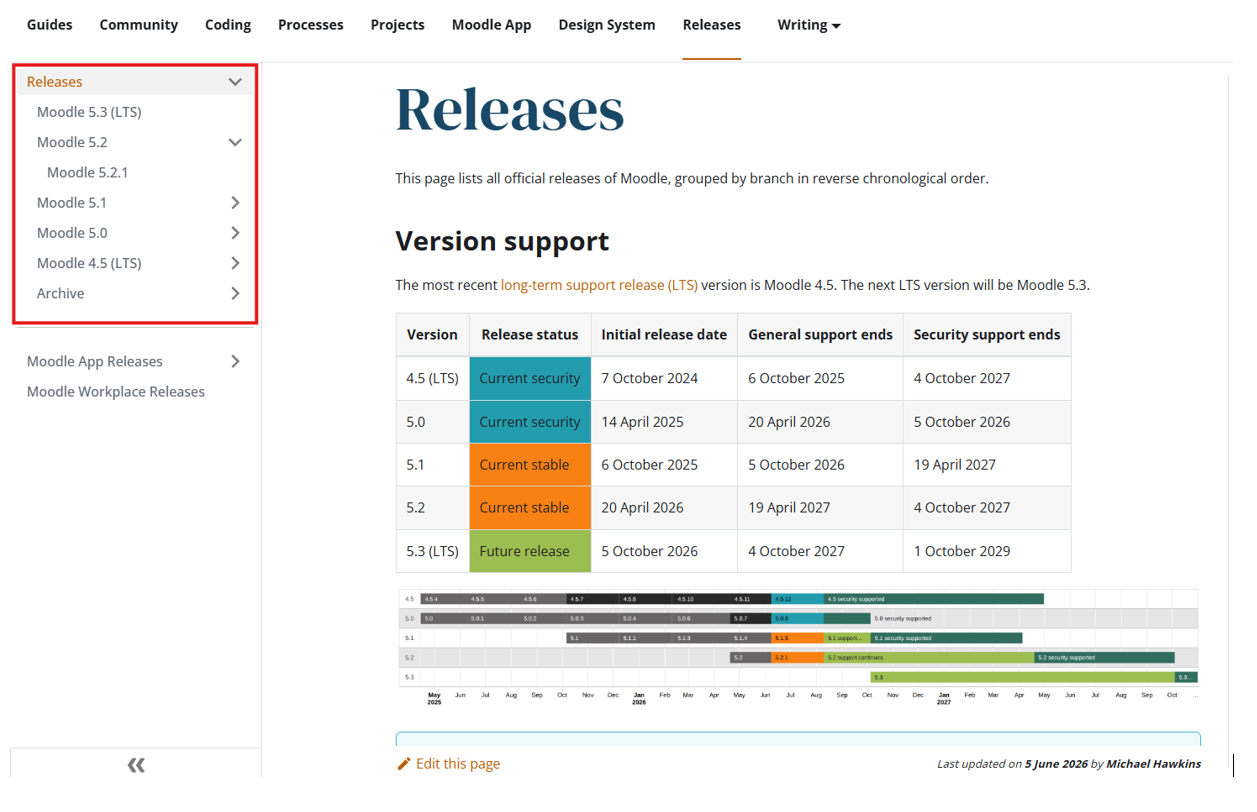Select Moodle 5.1 sidebar label
Viewport: 1257px width, 812px height.
(72, 203)
